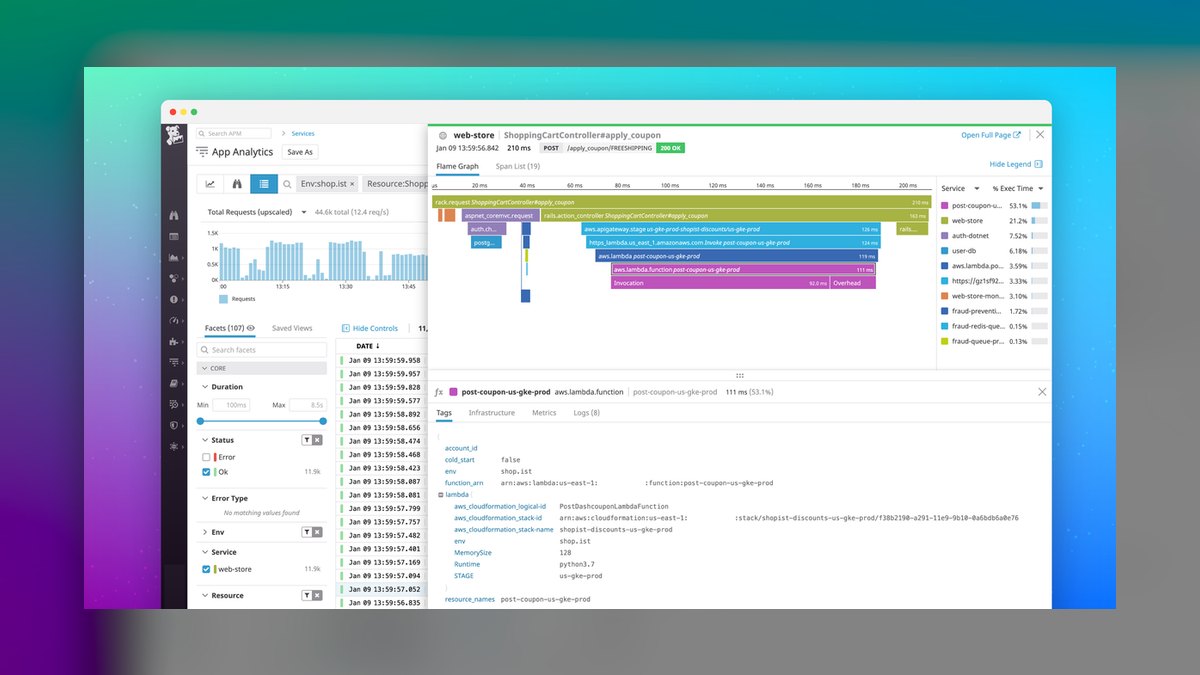Open the Infrastructure tab
The image size is (1200, 675).
pyautogui.click(x=492, y=412)
